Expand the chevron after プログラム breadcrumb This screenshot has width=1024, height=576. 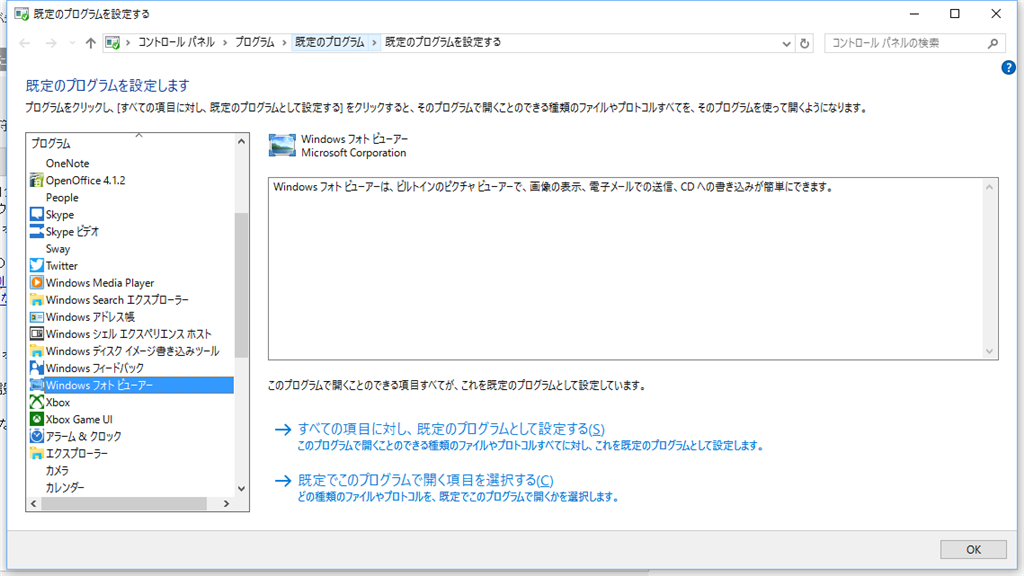tap(284, 42)
